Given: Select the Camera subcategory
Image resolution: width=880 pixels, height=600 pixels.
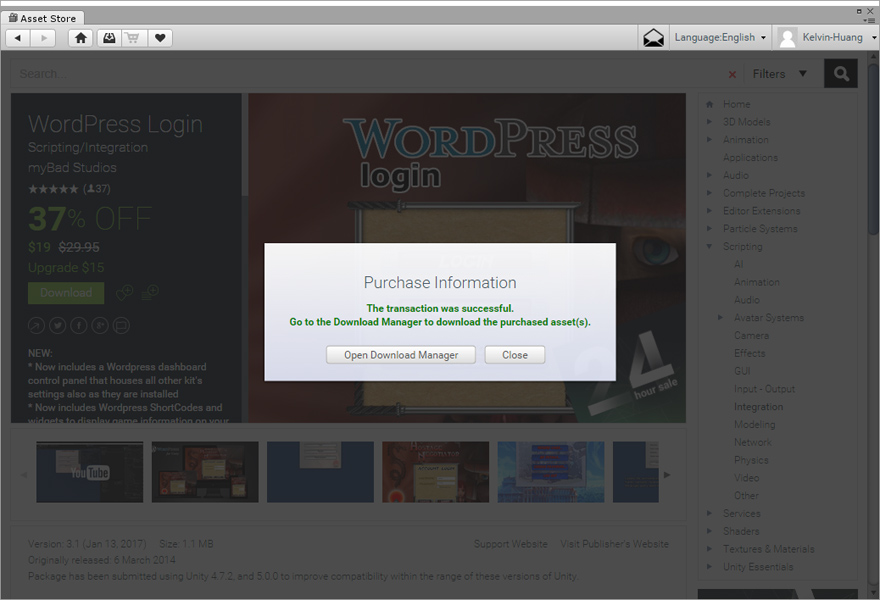Looking at the screenshot, I should pyautogui.click(x=751, y=335).
